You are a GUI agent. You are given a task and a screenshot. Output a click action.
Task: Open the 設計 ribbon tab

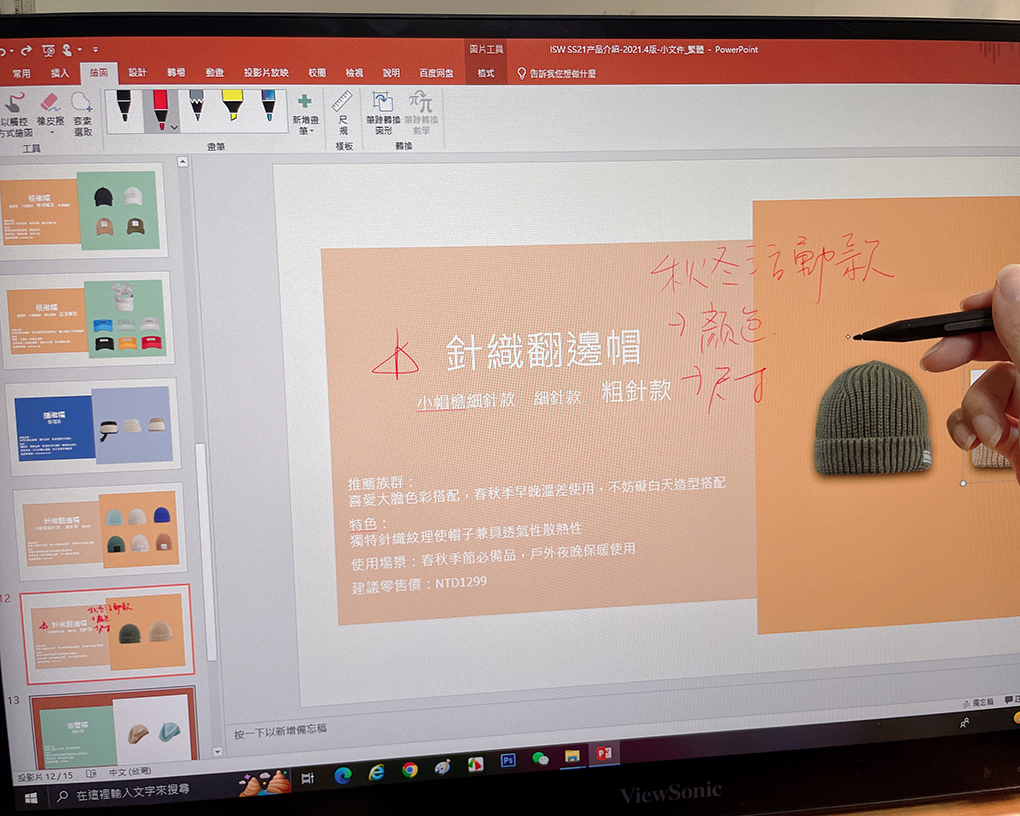coord(137,72)
